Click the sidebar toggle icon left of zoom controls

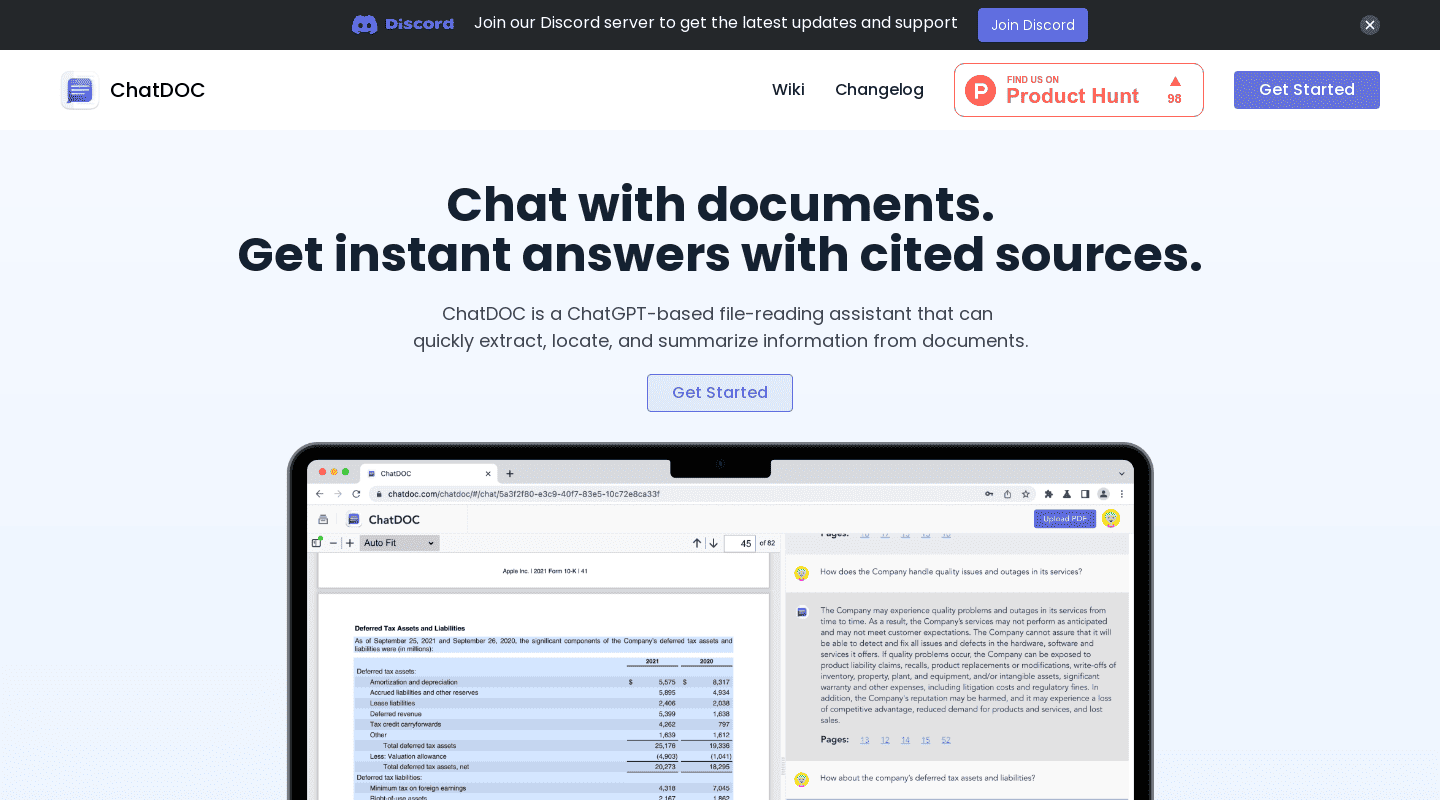pos(317,542)
